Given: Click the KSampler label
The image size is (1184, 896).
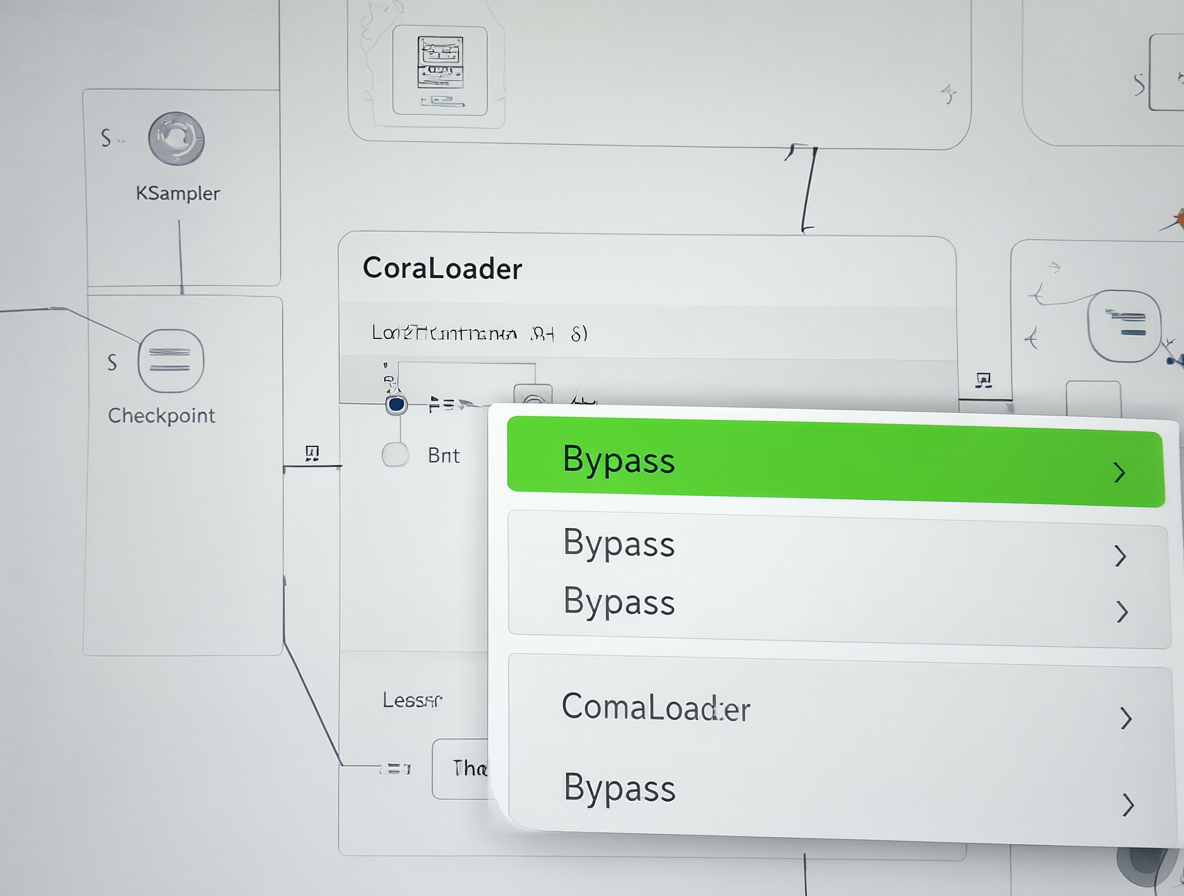Looking at the screenshot, I should point(178,193).
